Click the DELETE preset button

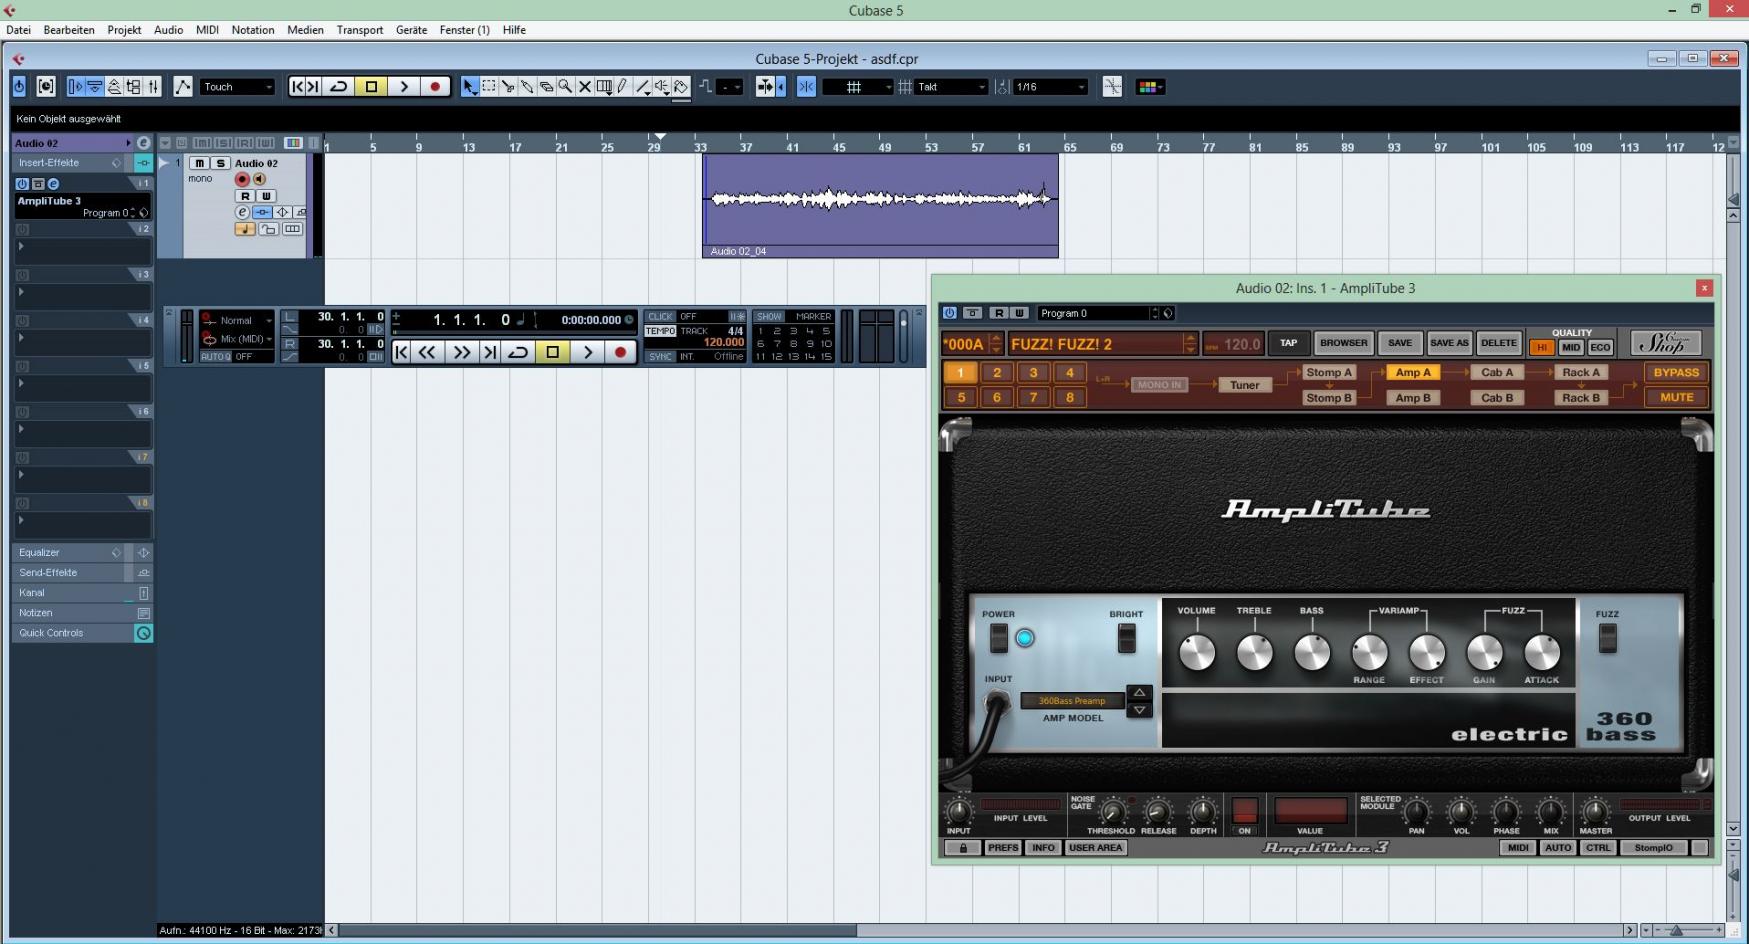pos(1498,343)
